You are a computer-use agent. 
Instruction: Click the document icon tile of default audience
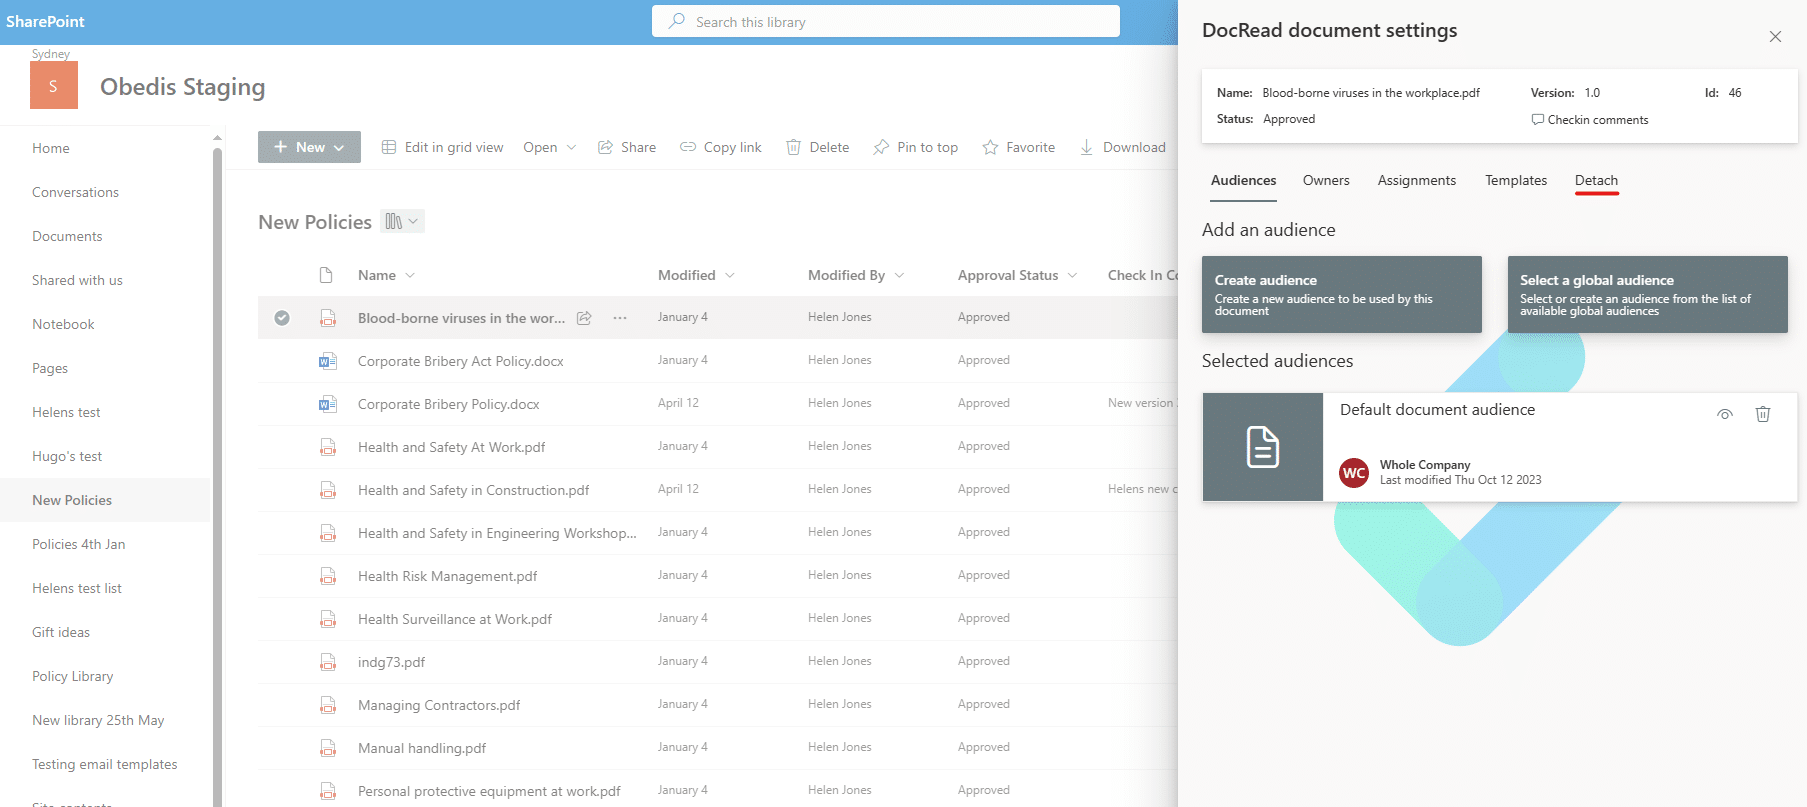point(1263,447)
